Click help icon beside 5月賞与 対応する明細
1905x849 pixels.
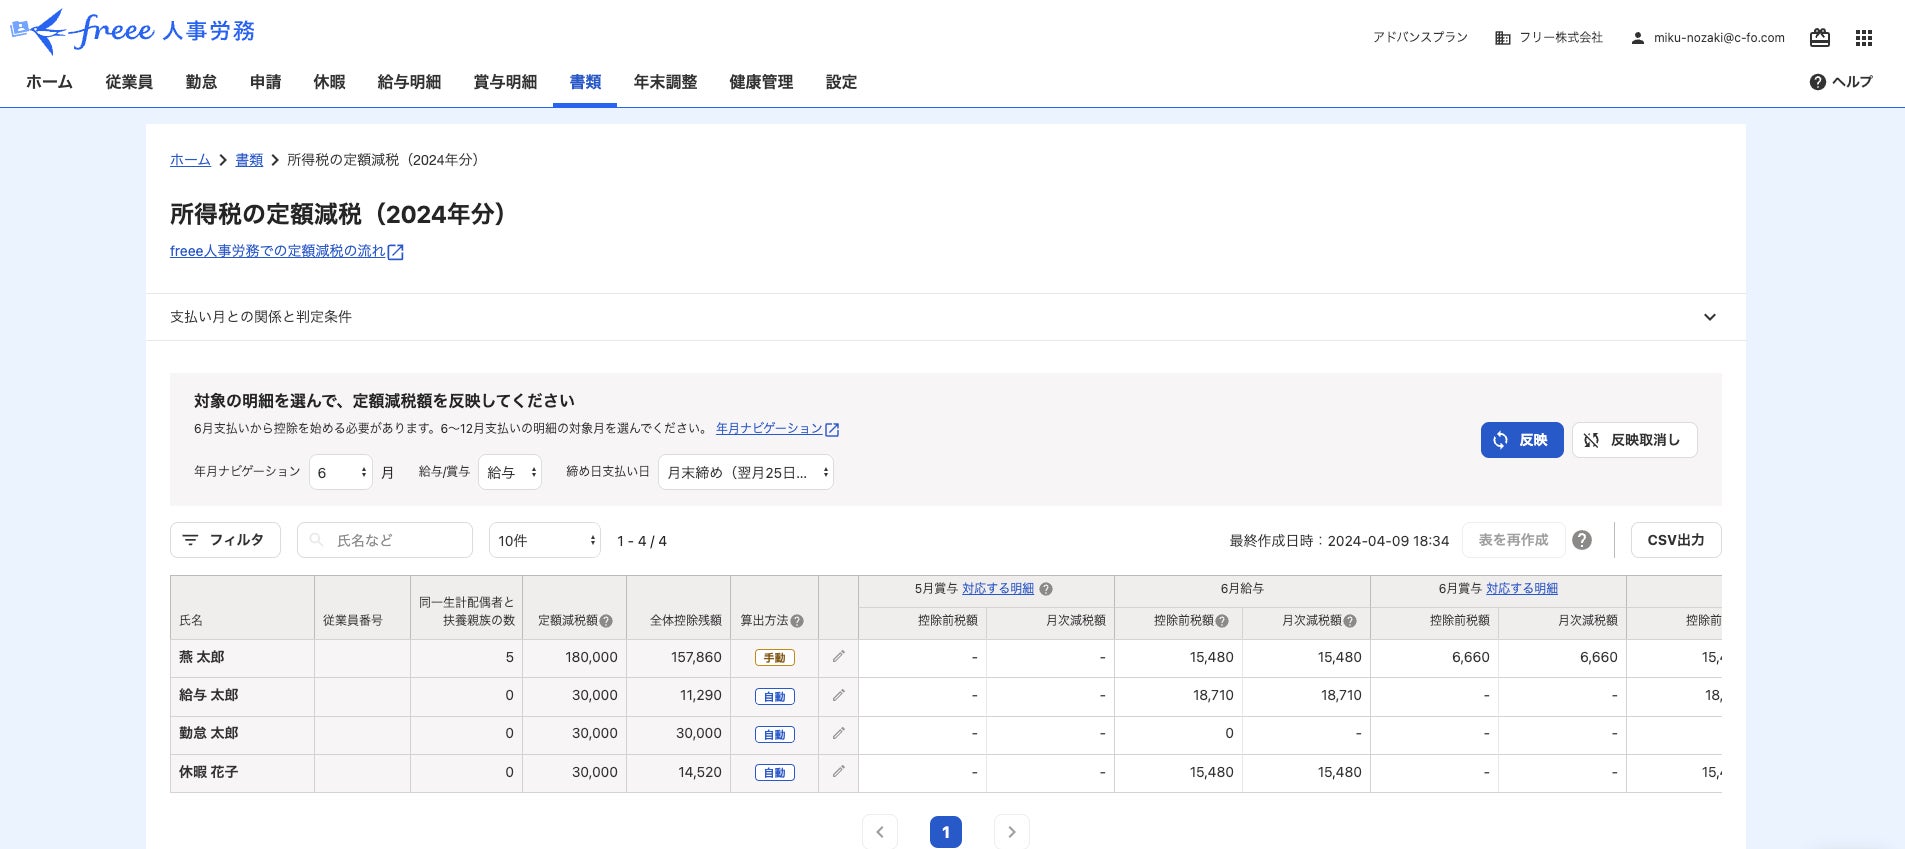click(x=1046, y=589)
